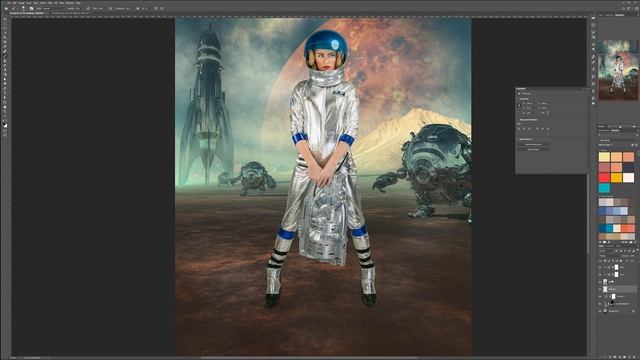
Task: Click align bottom edges in Properties panel
Action: [x=548, y=129]
